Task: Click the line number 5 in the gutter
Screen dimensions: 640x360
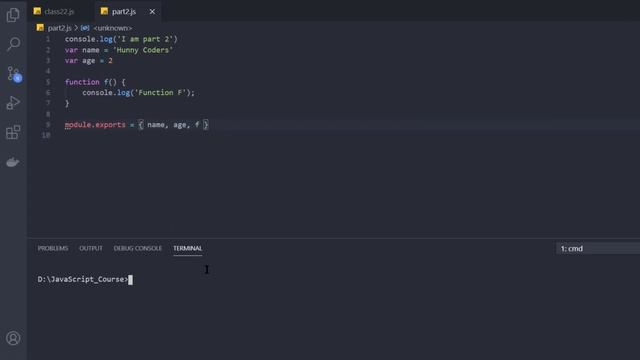Action: (48, 82)
